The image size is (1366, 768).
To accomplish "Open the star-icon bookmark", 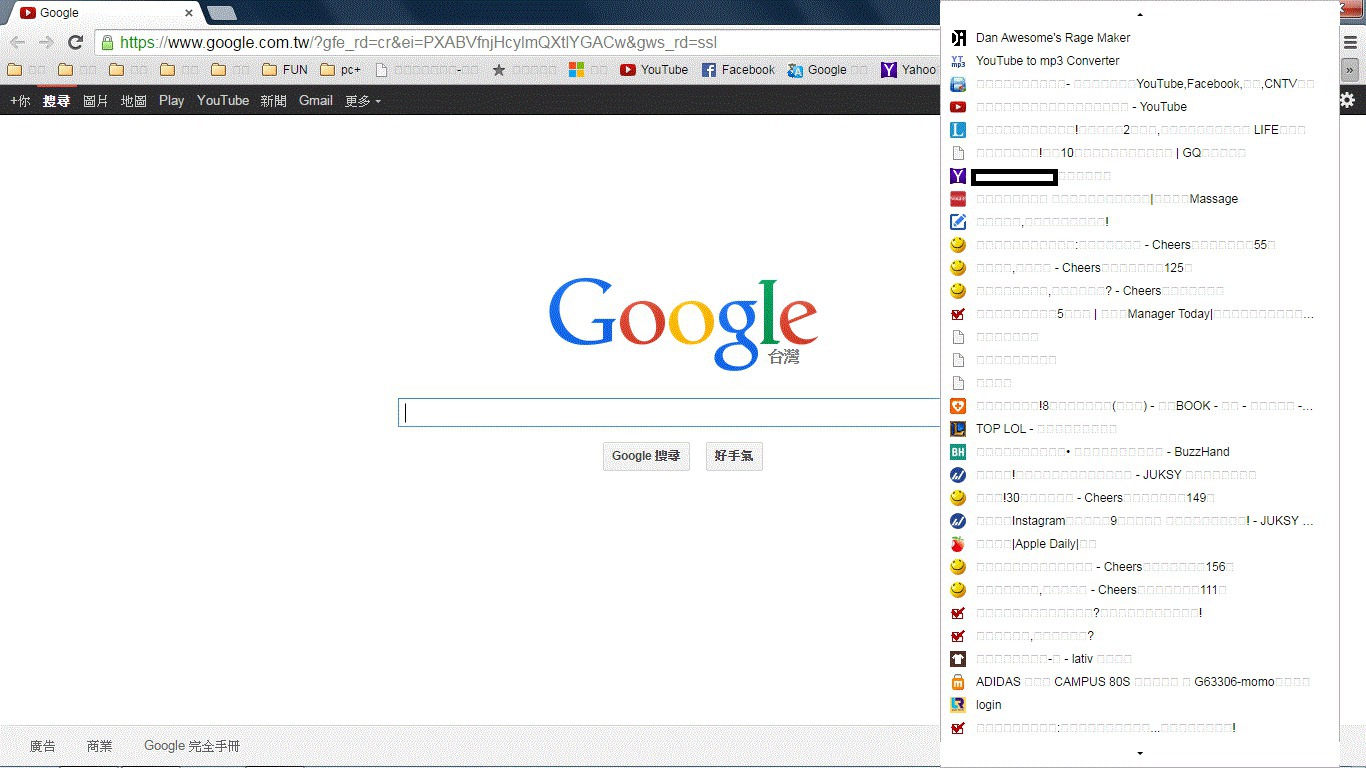I will coord(524,70).
